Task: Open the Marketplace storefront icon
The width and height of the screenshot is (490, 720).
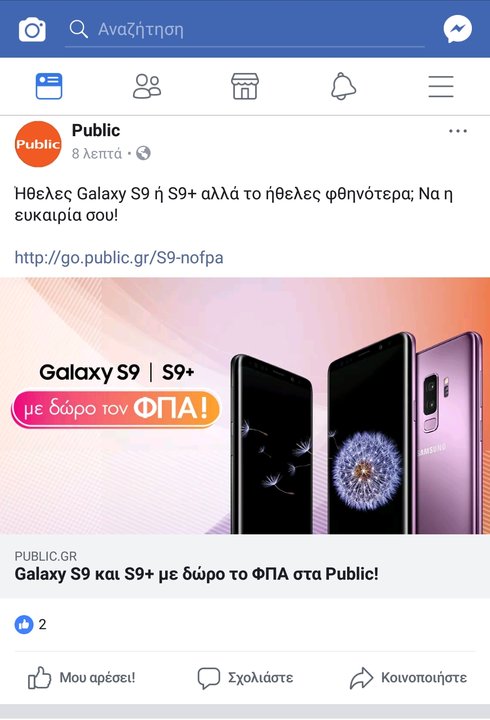Action: [245, 86]
